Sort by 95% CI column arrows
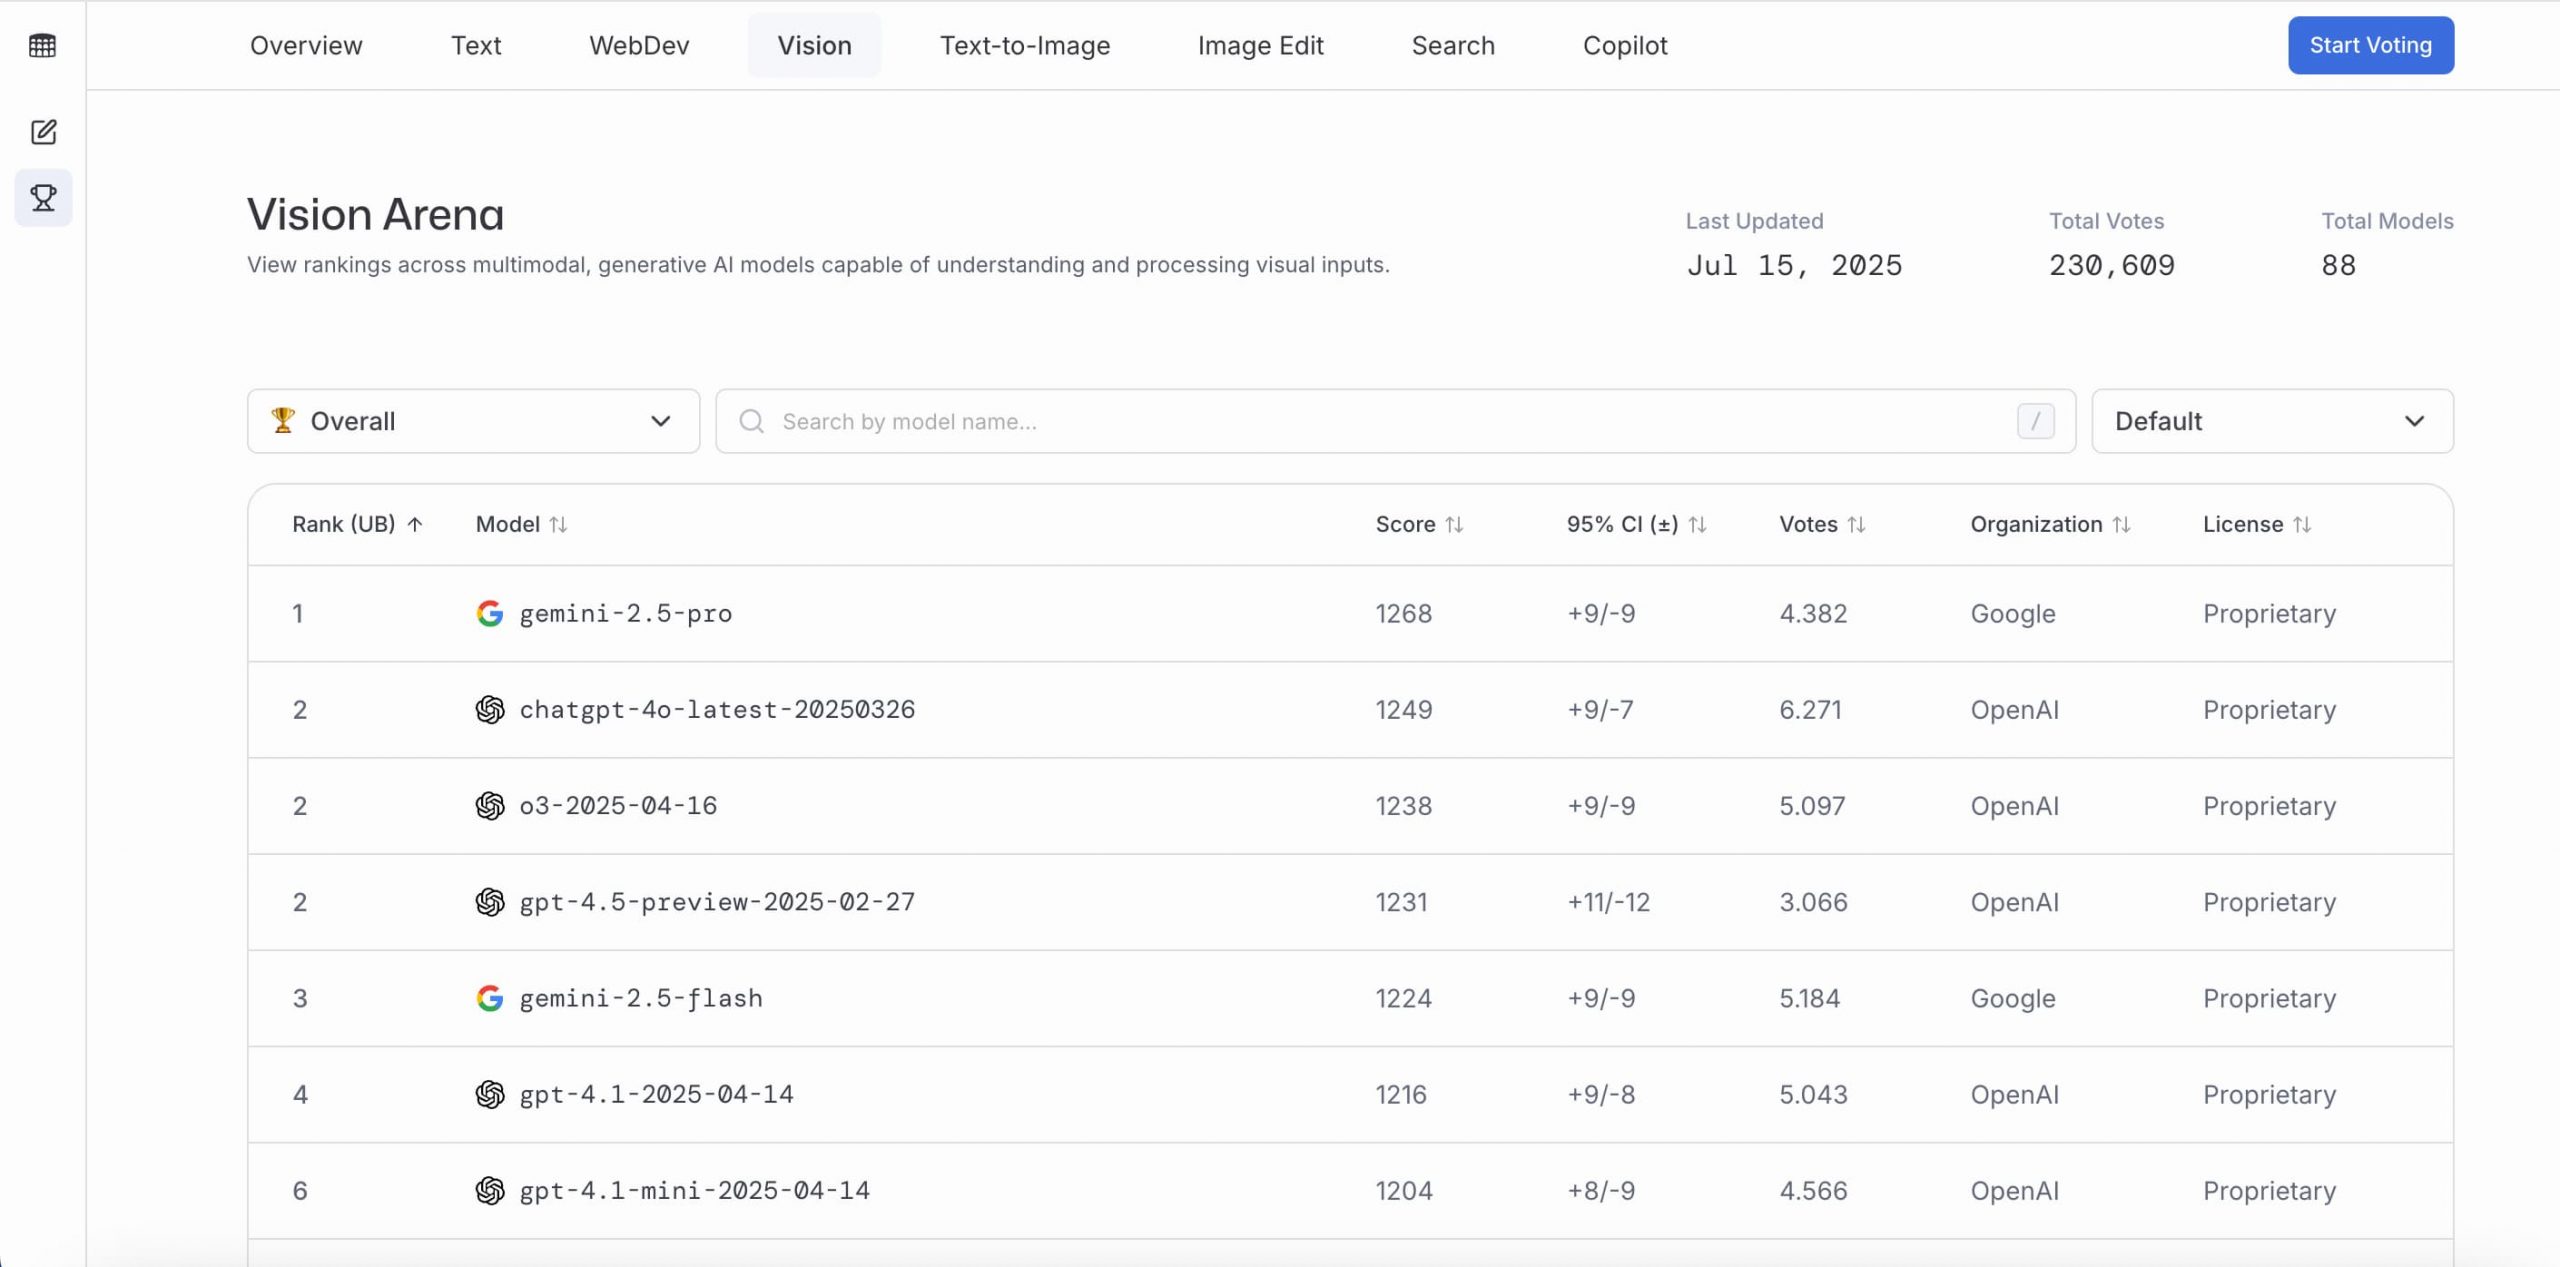The image size is (2560, 1267). (1697, 524)
